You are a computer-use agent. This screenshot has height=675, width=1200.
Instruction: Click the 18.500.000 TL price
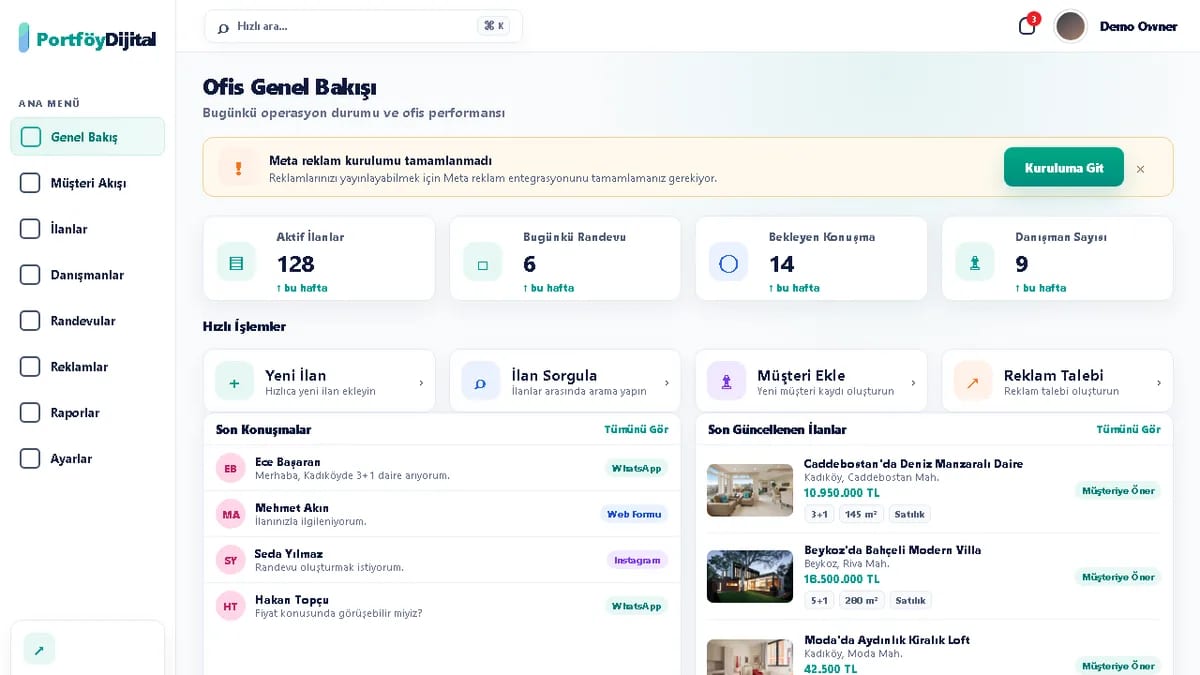coord(841,579)
